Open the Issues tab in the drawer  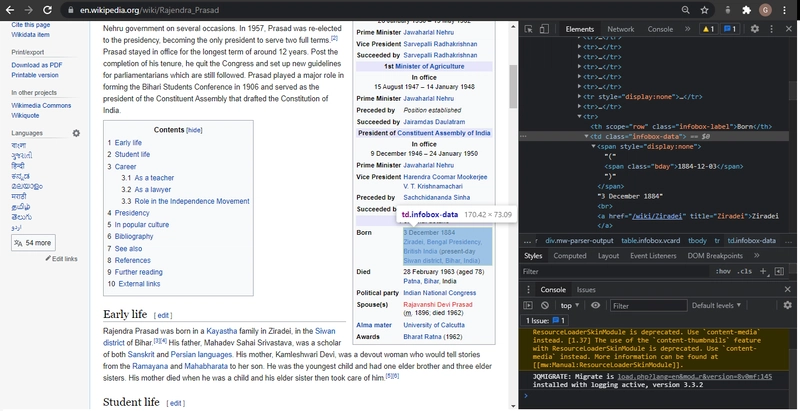click(586, 290)
